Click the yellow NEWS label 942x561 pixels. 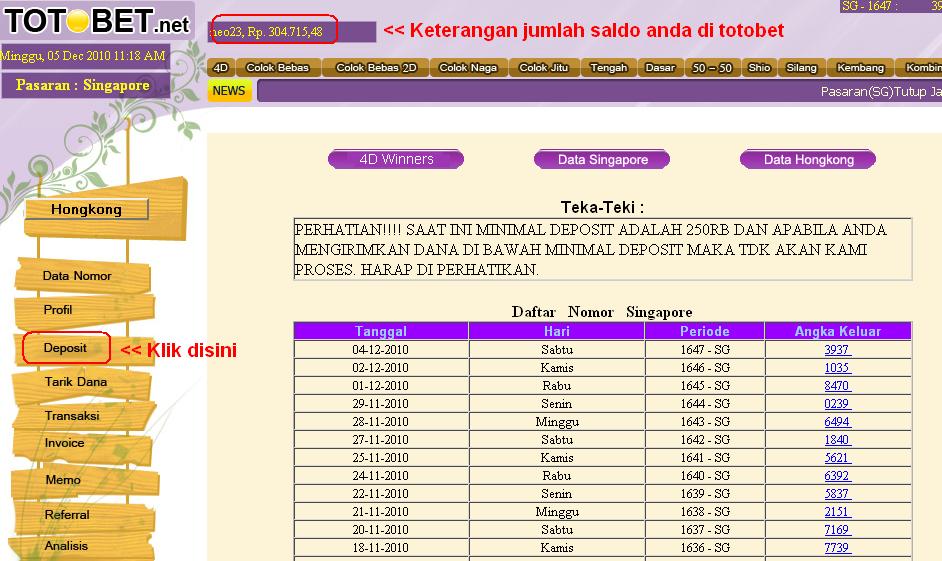pyautogui.click(x=229, y=91)
